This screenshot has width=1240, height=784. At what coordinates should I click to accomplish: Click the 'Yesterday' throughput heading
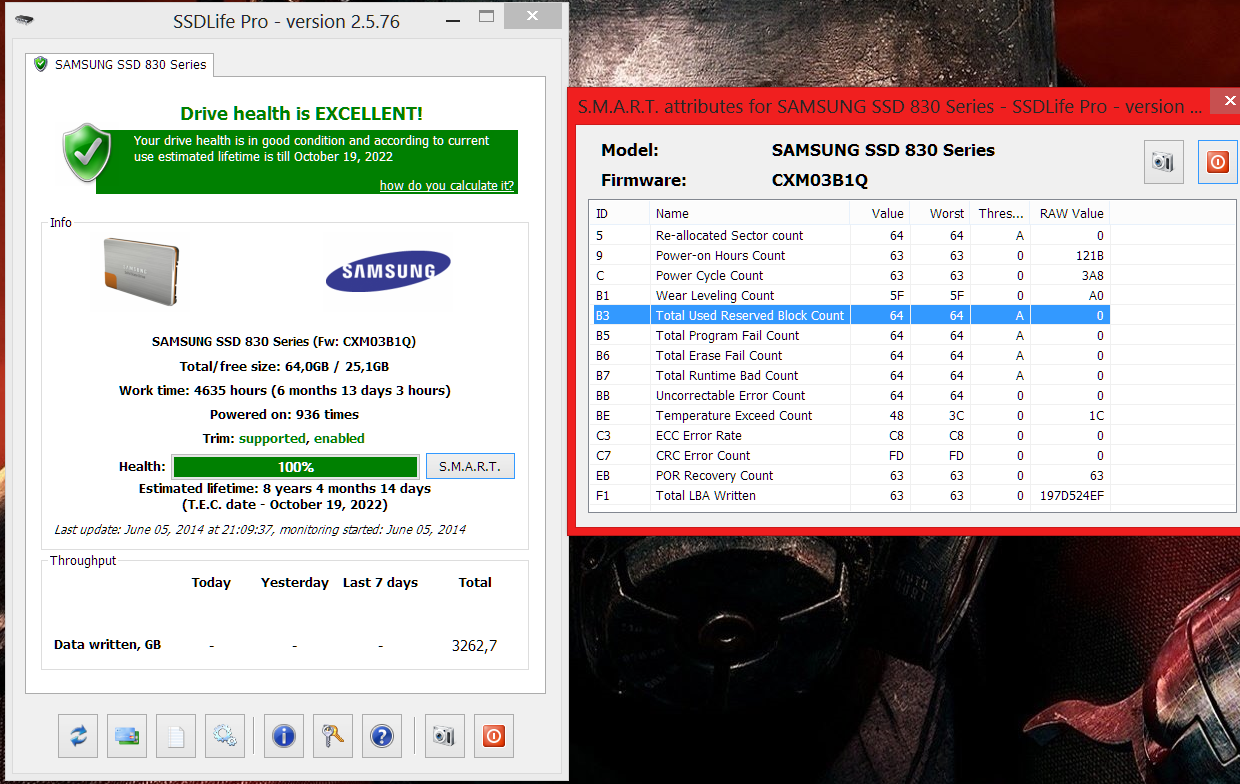[x=295, y=582]
